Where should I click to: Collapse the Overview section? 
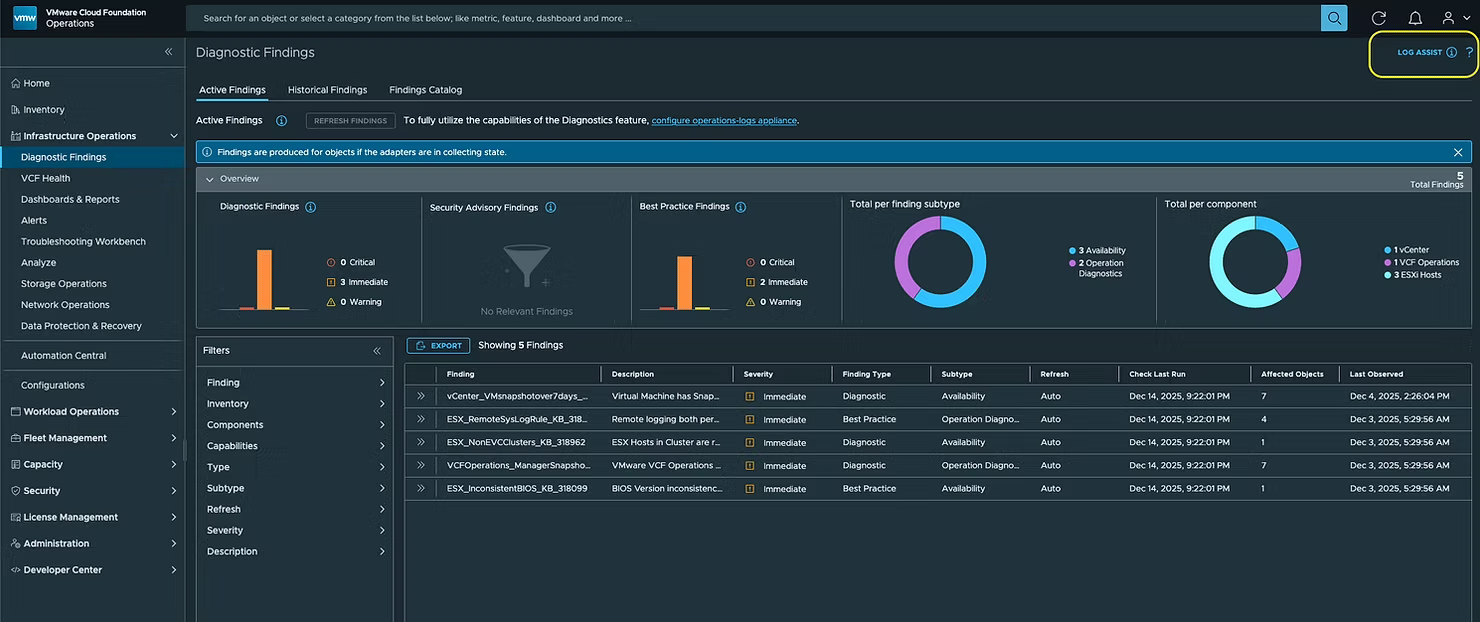(209, 179)
